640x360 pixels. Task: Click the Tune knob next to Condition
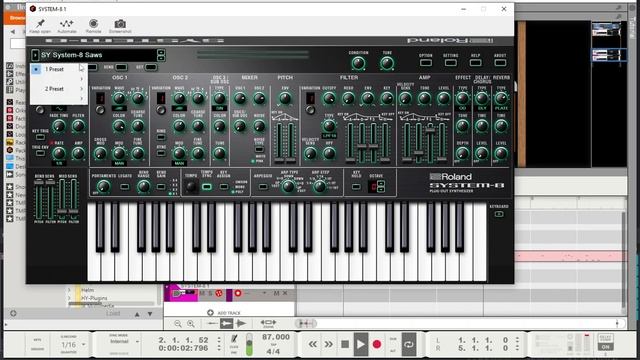click(x=387, y=63)
